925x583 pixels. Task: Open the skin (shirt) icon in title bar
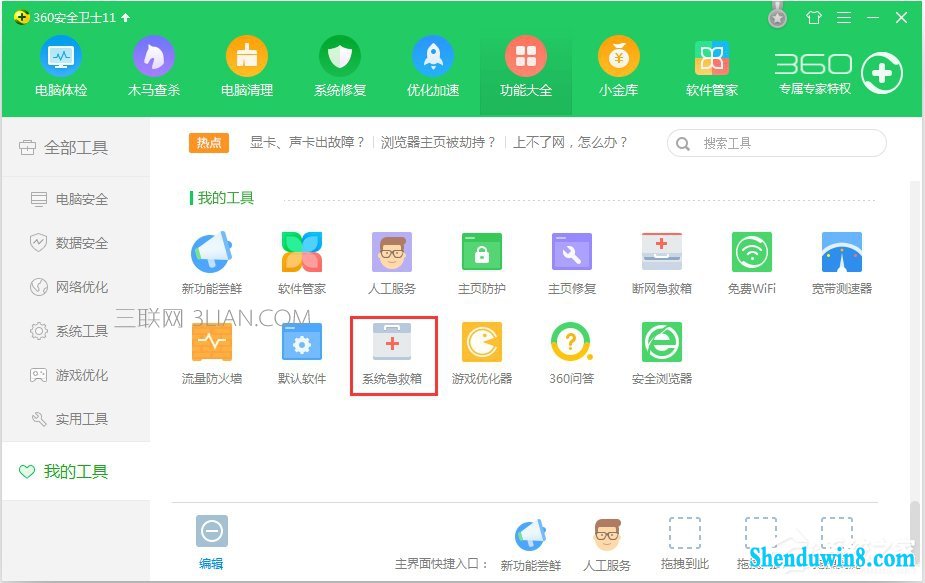(814, 18)
